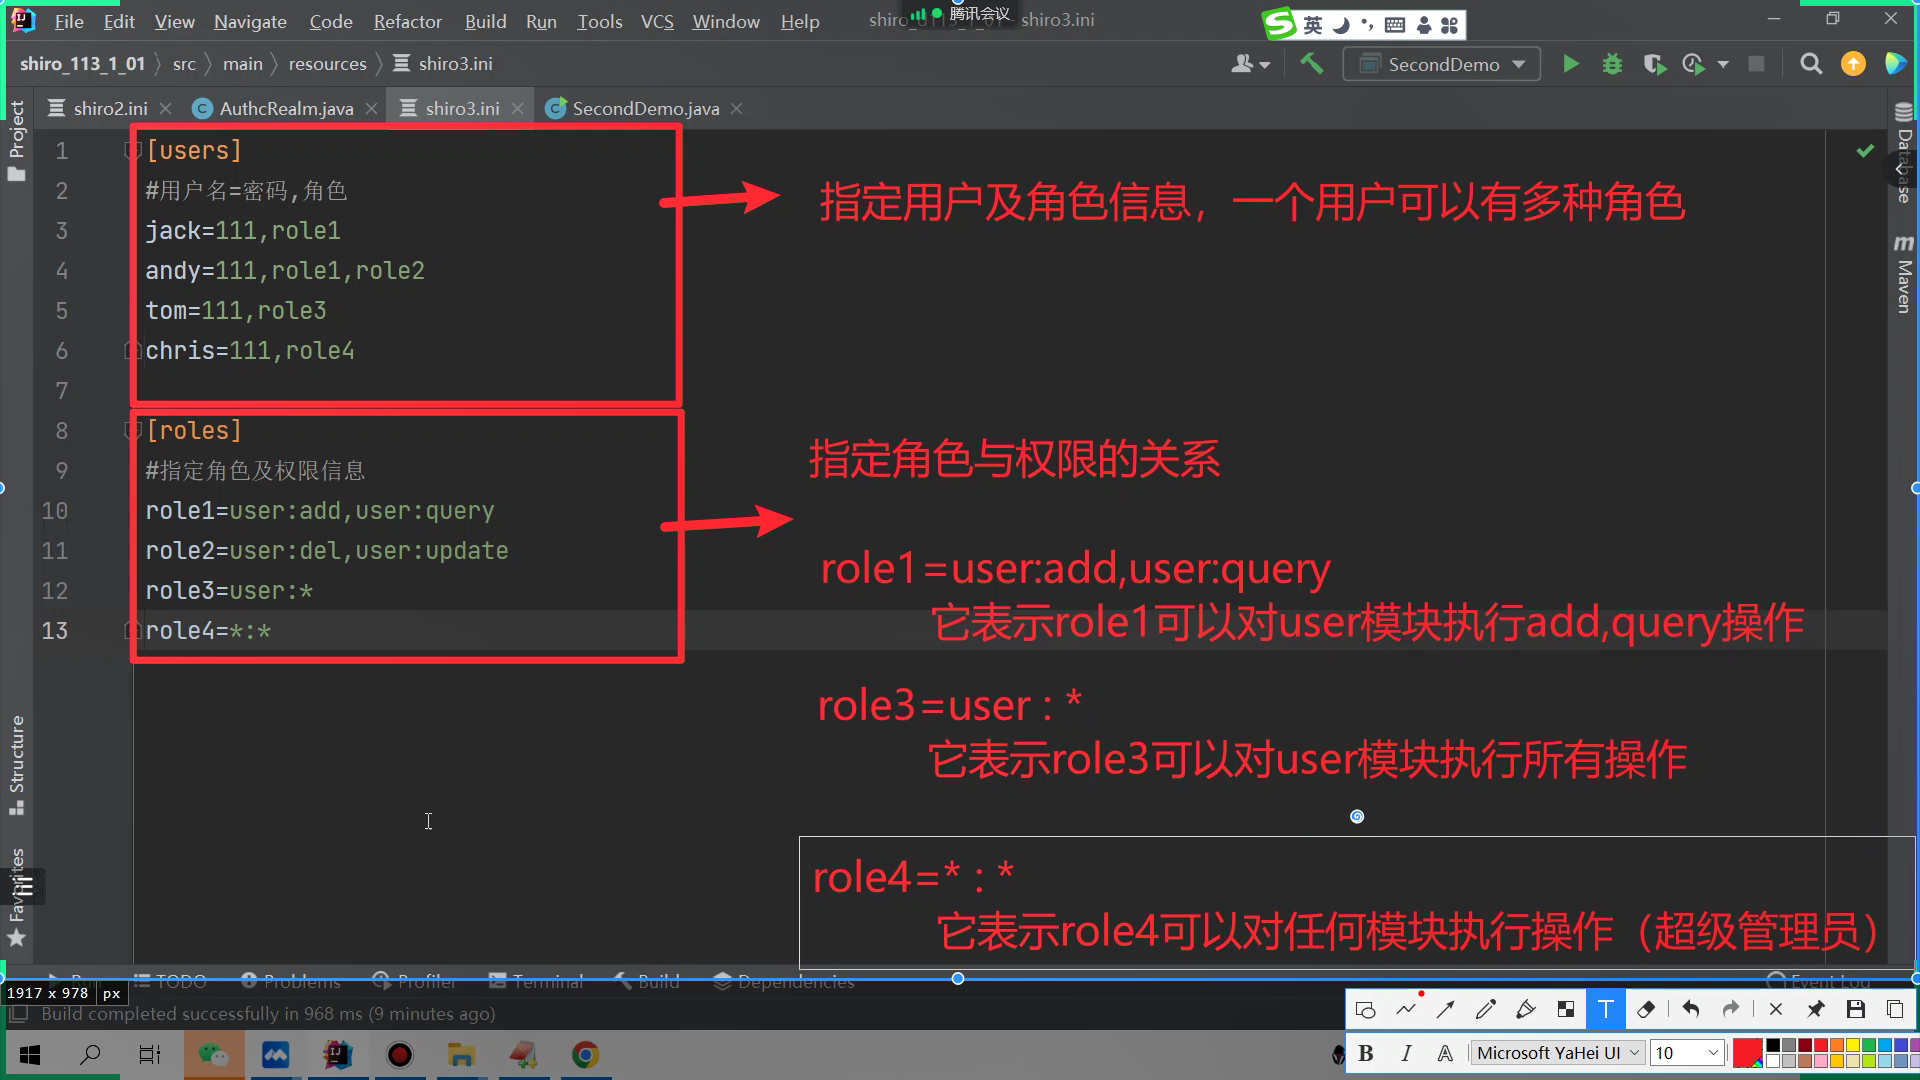Select the rectangle/ellipse shape annotation tool
1920x1080 pixels.
click(x=1365, y=1009)
